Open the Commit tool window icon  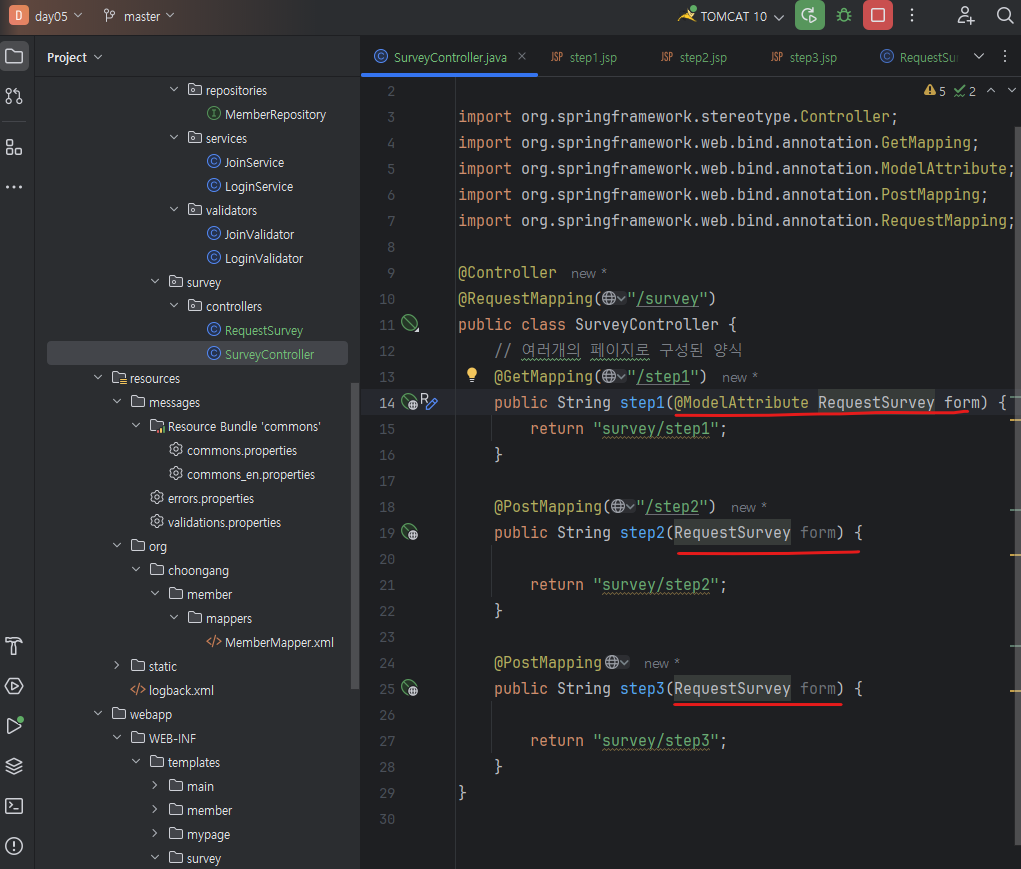14,96
